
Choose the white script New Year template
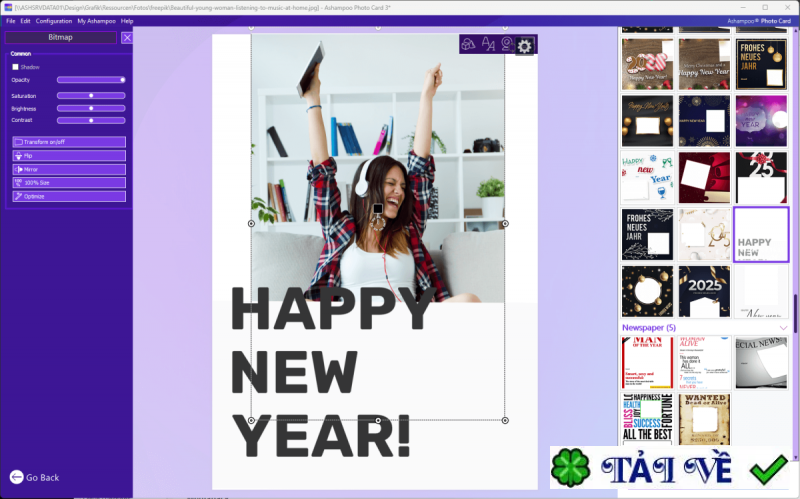coord(761,291)
